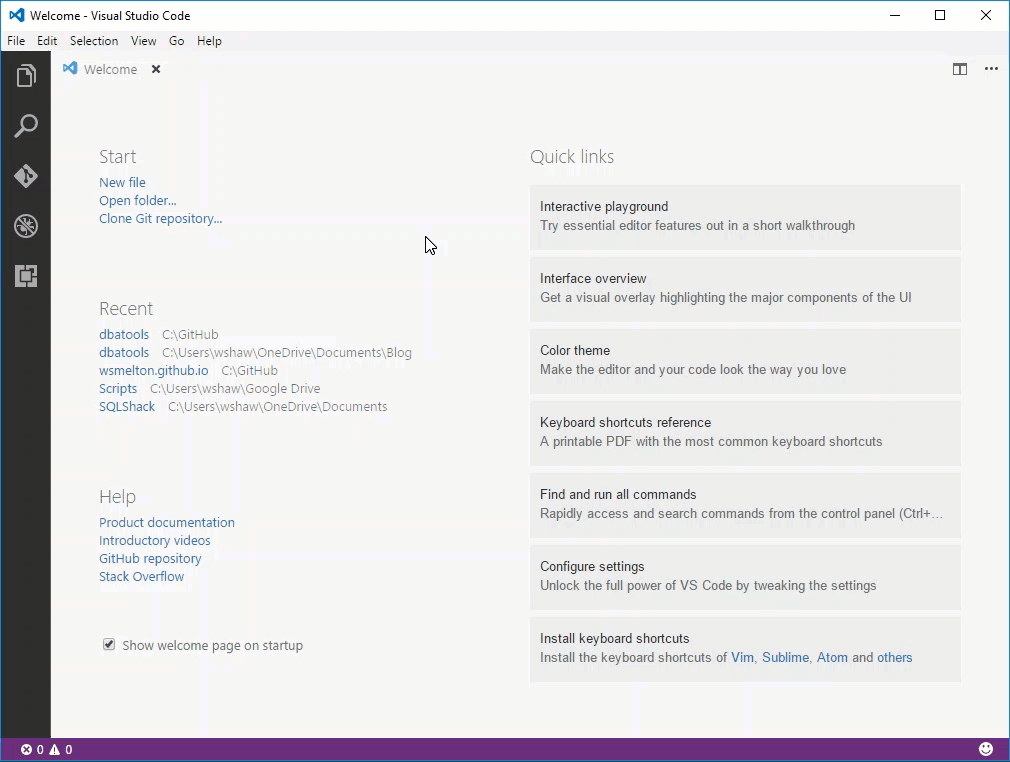
Task: Open the More Actions menu in the editor
Action: [x=991, y=69]
